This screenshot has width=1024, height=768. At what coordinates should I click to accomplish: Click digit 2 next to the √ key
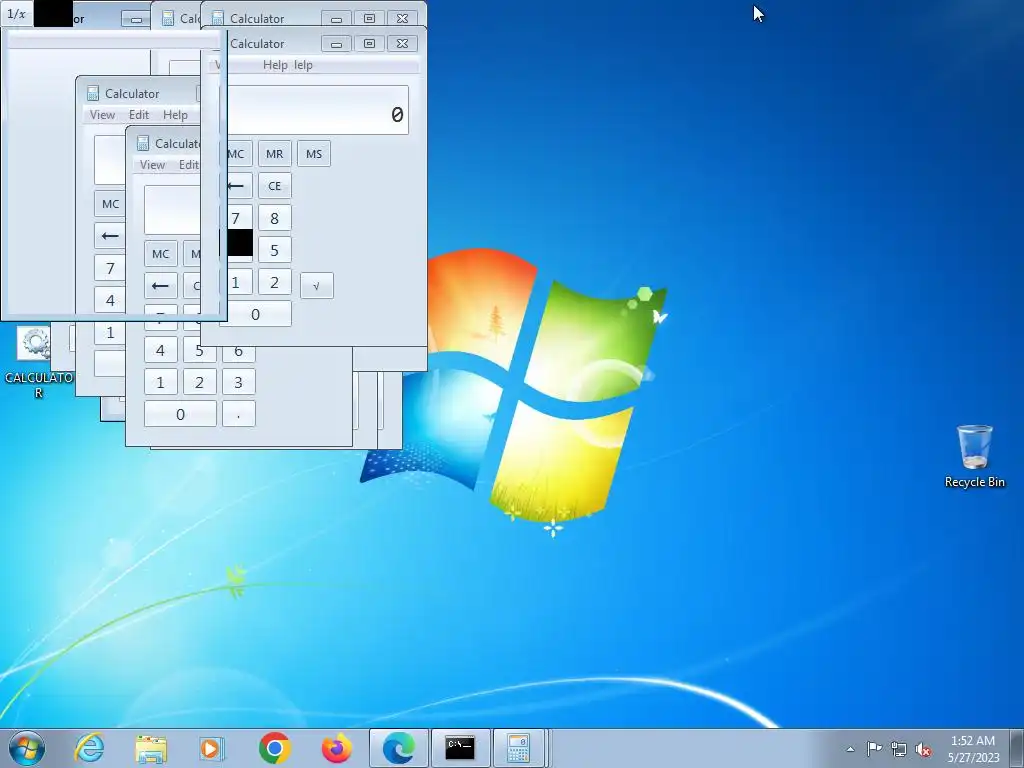point(274,282)
